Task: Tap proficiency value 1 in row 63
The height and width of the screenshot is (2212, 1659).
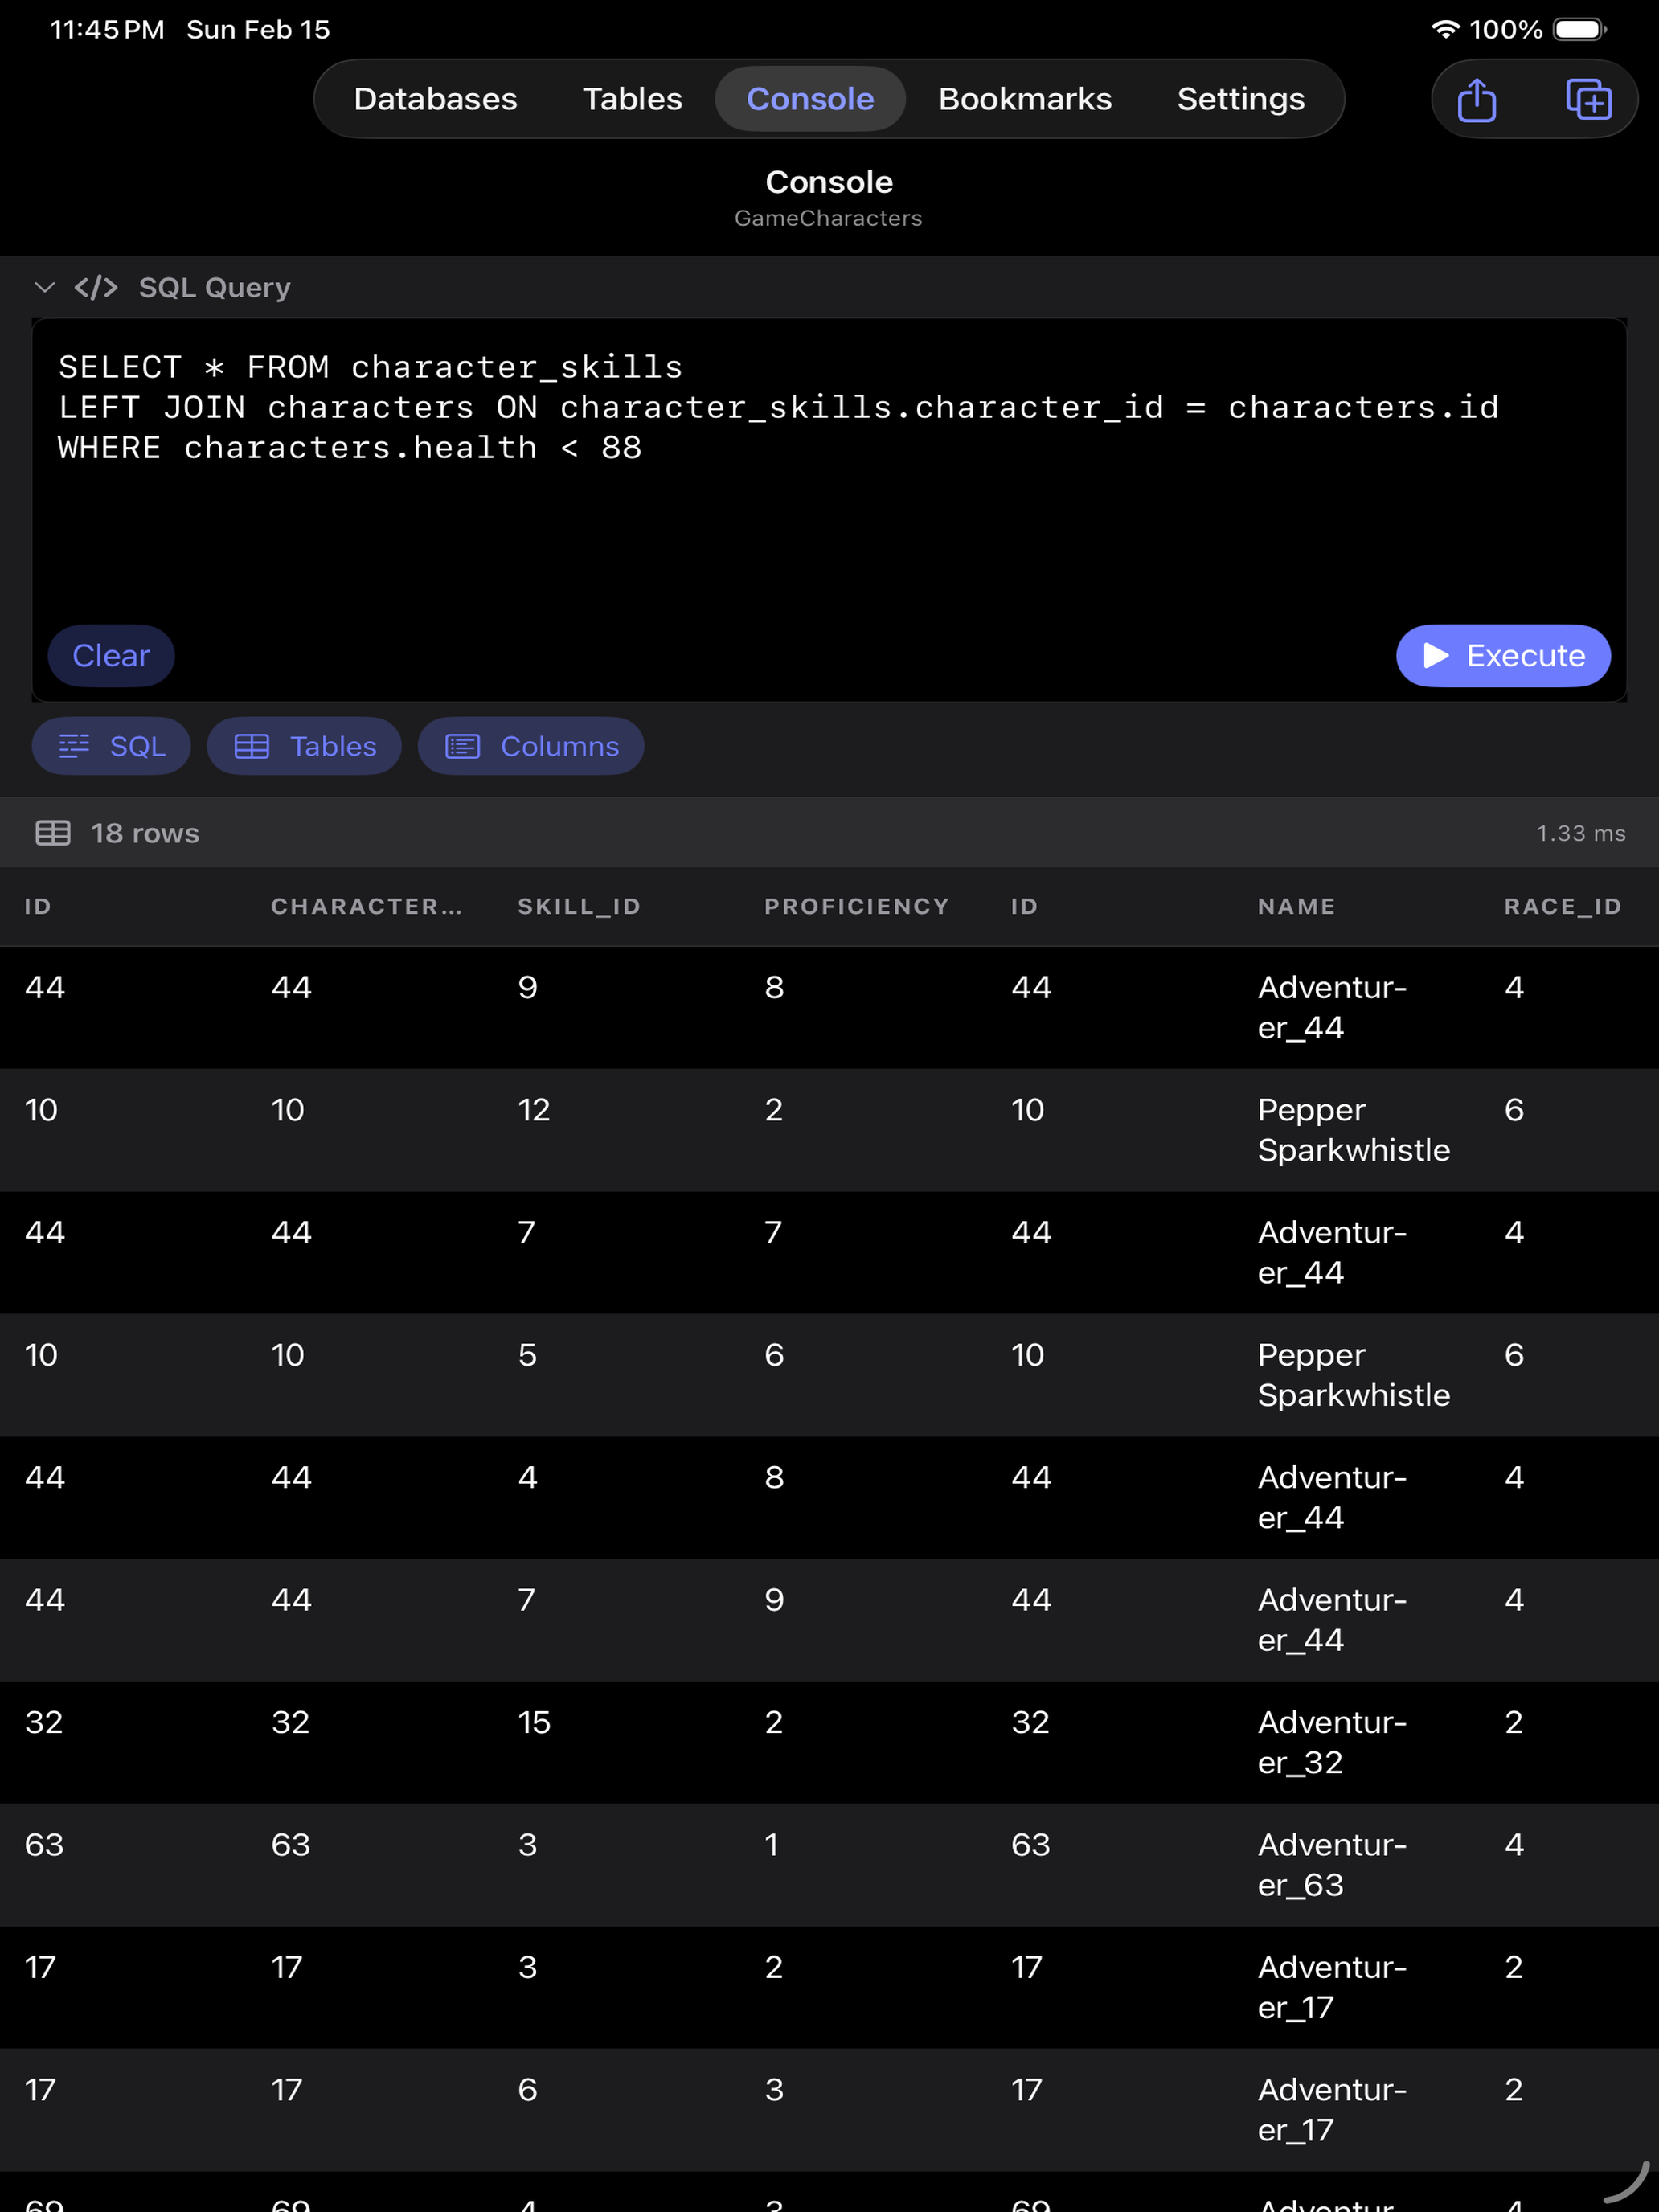Action: click(771, 1845)
